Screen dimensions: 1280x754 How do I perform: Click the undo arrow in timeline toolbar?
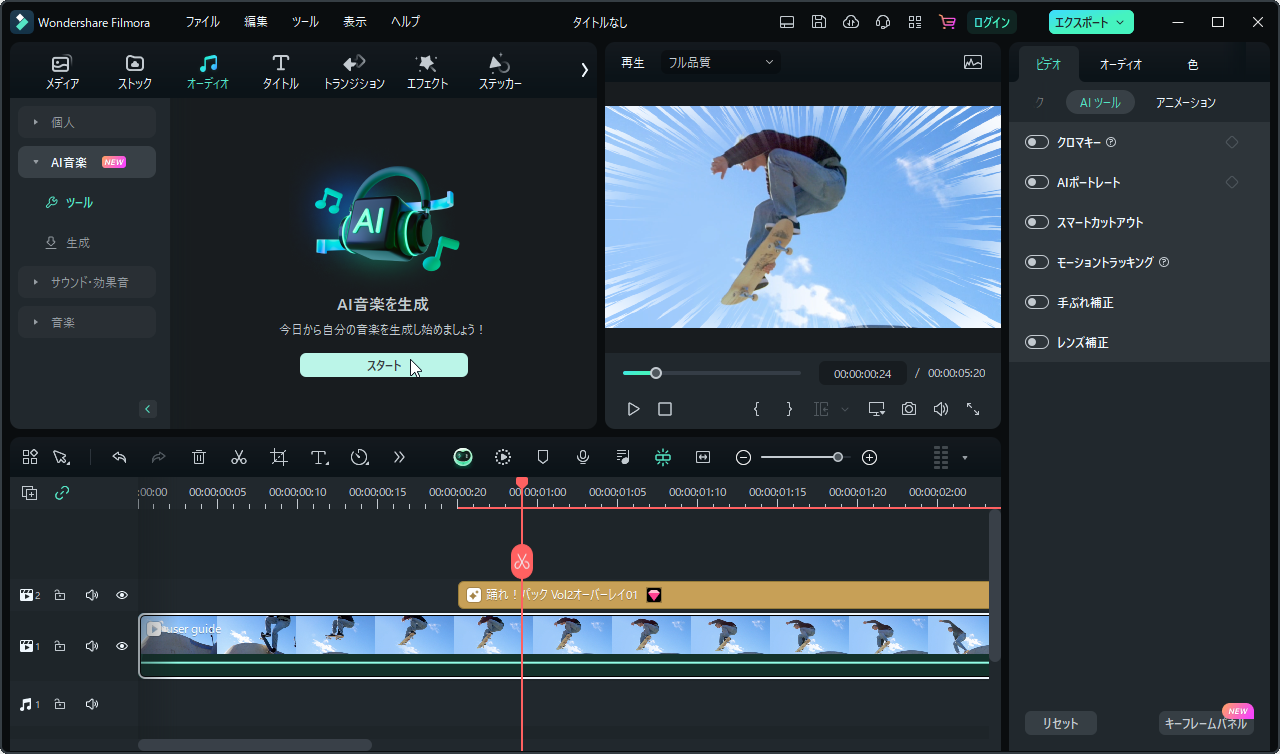click(x=119, y=457)
